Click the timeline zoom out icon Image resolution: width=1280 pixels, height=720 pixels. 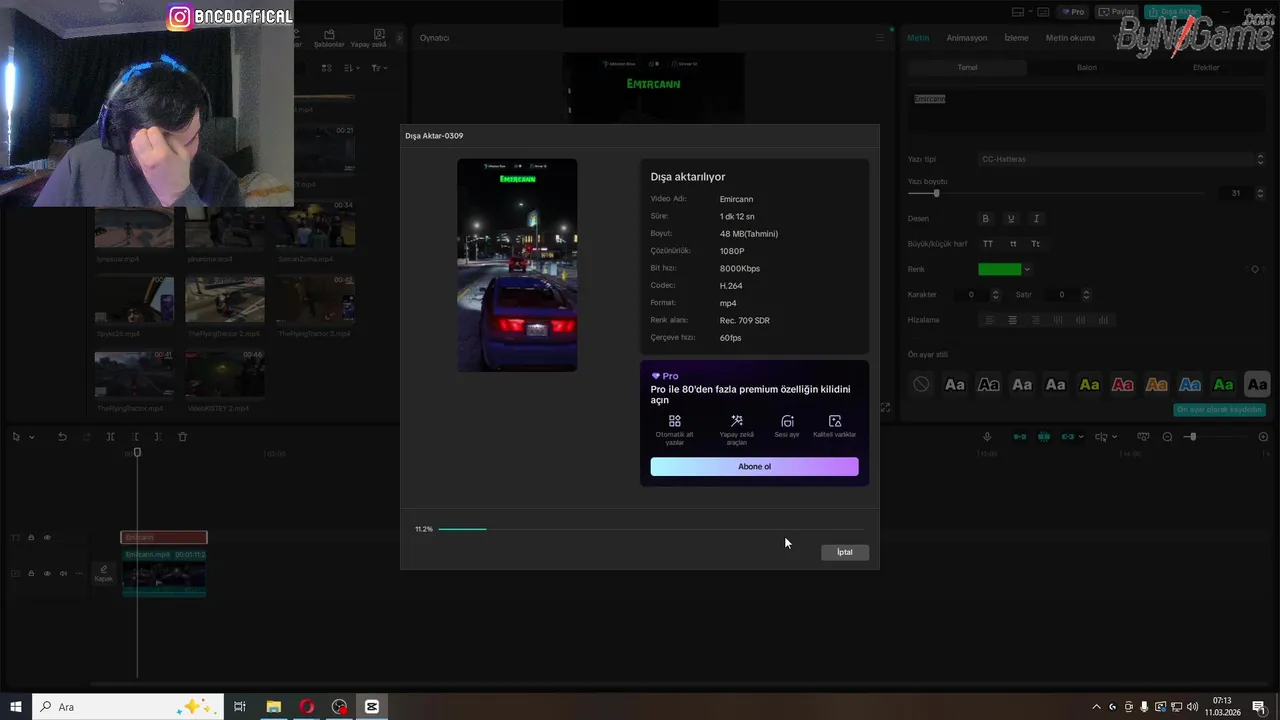coord(1167,437)
